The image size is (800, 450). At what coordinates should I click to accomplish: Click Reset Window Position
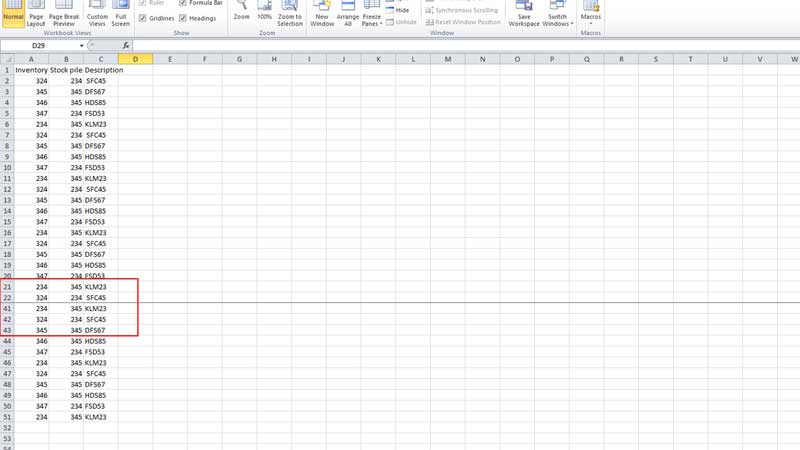[463, 22]
